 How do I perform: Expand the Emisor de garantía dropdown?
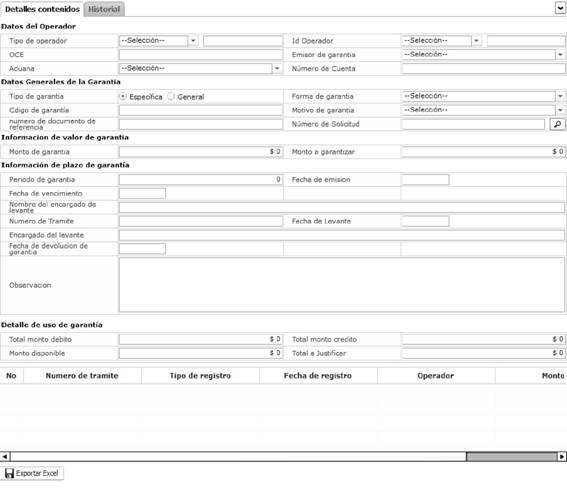pos(483,55)
